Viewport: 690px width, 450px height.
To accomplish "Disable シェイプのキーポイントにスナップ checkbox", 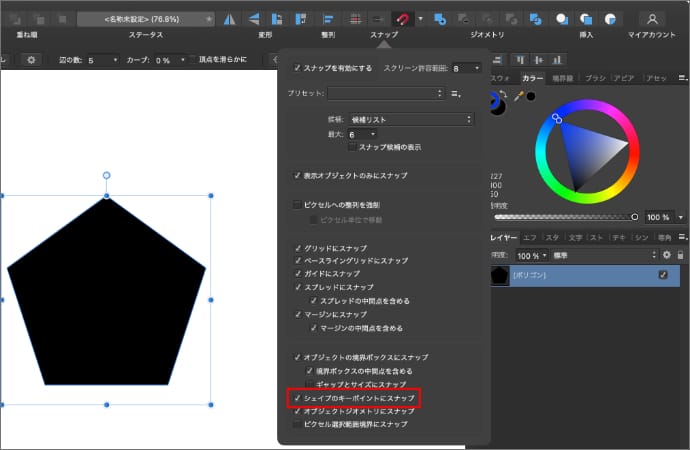I will (296, 400).
